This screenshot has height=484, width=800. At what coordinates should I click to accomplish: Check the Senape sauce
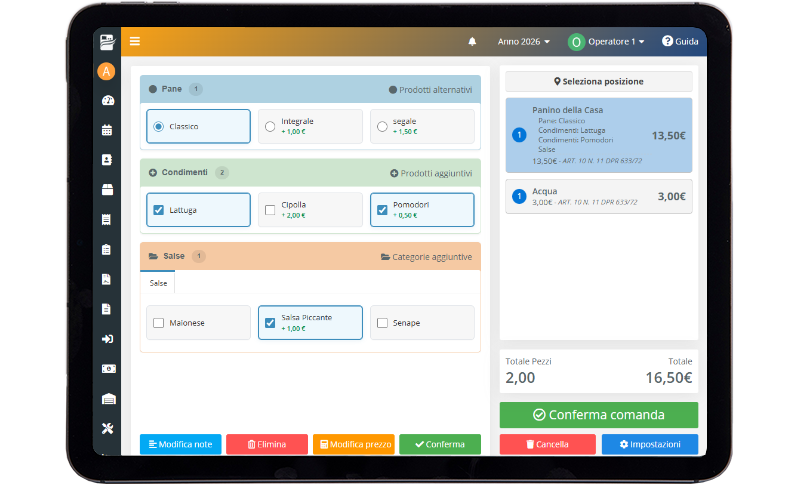click(x=422, y=322)
